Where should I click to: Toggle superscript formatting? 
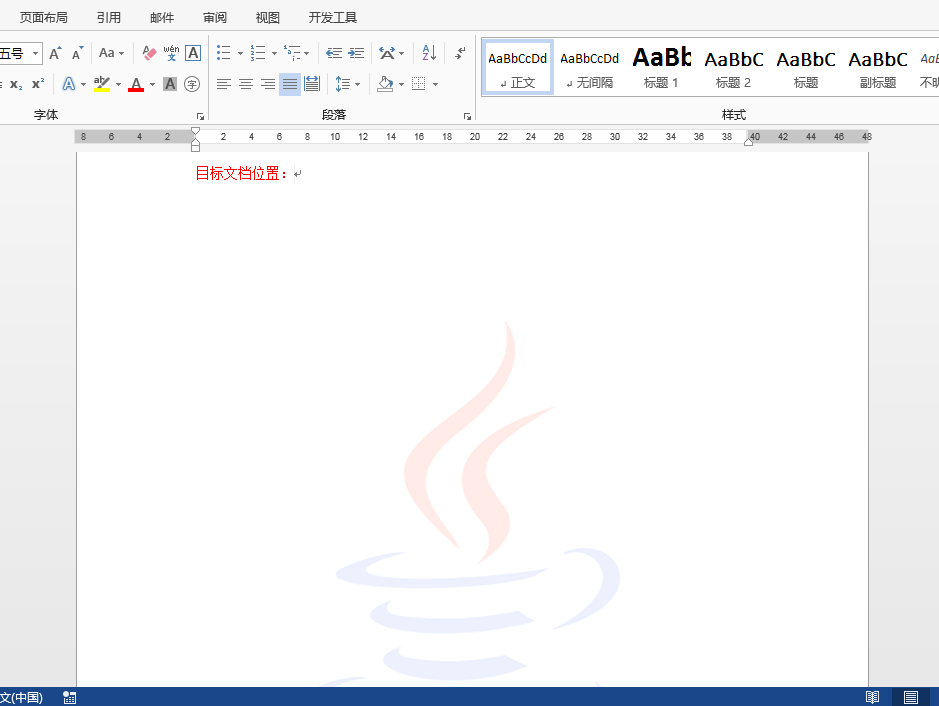coord(38,84)
